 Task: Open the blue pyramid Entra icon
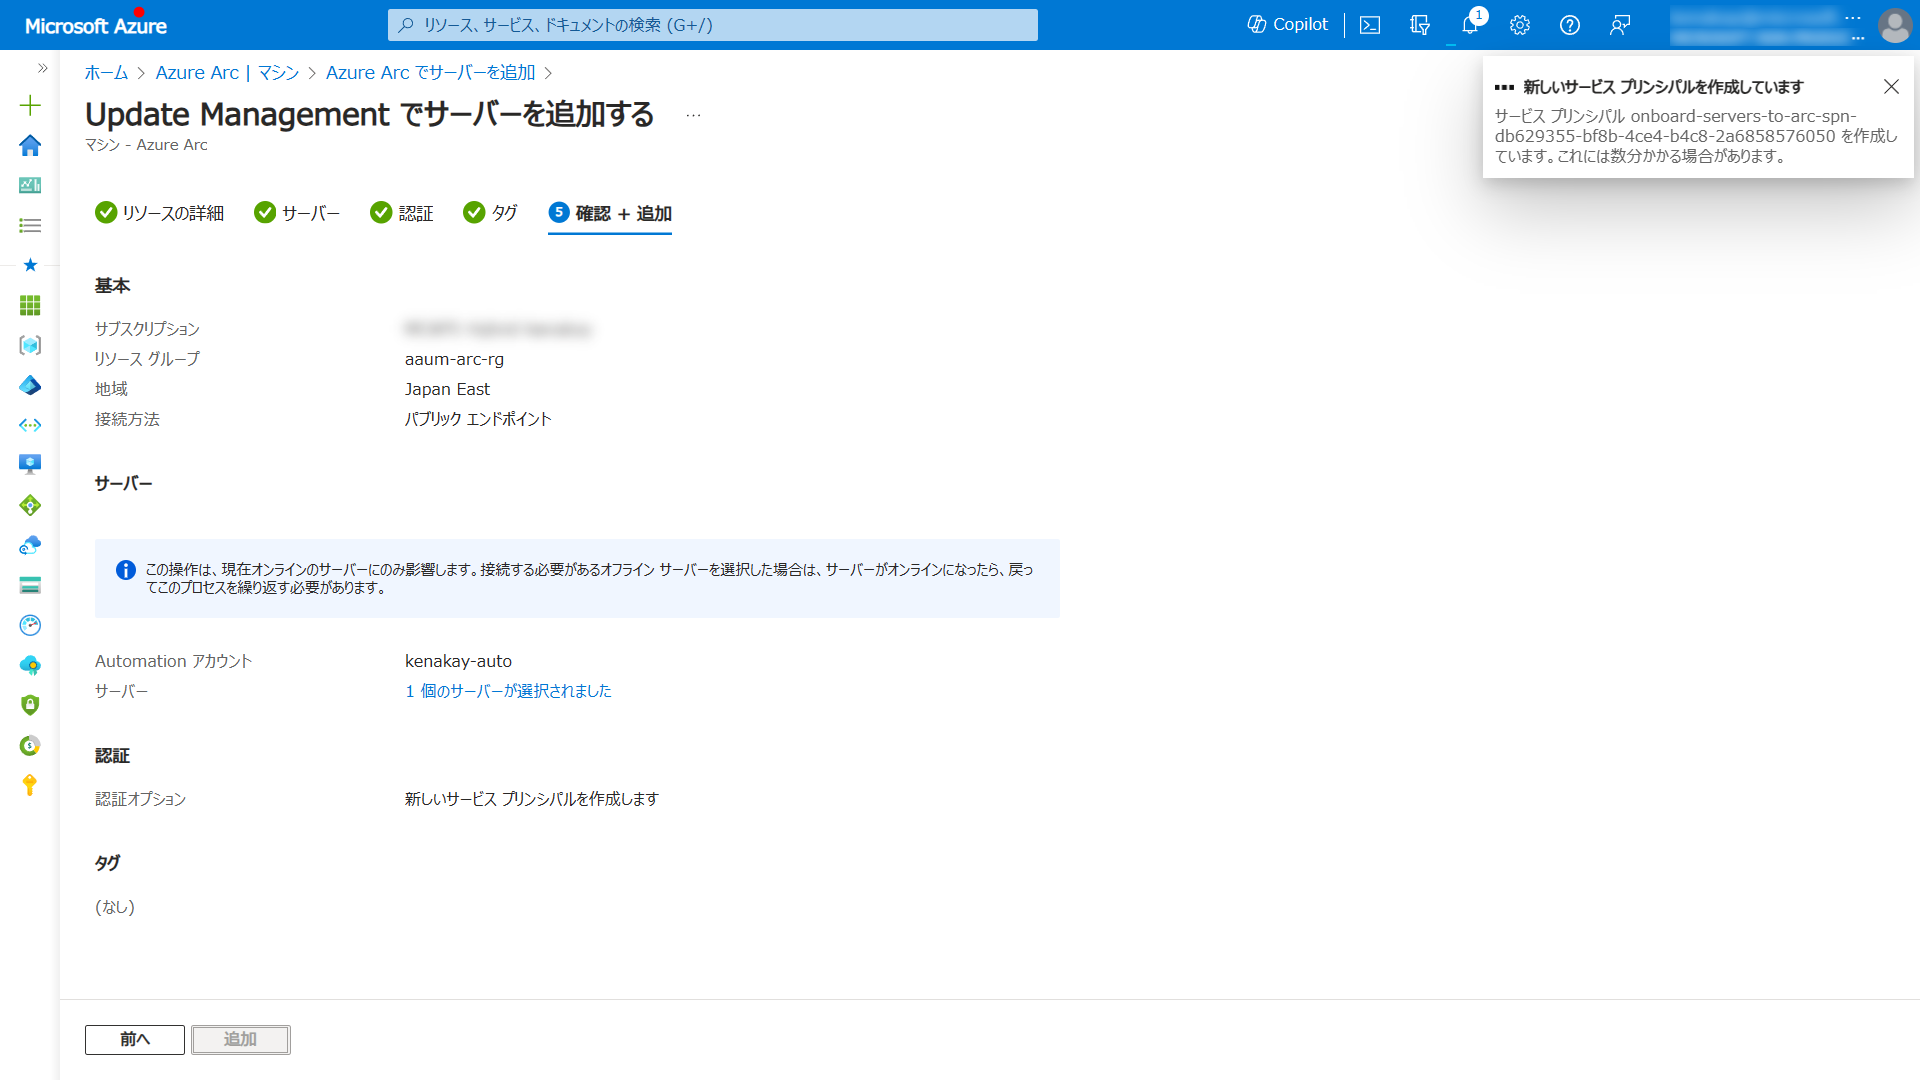[30, 385]
